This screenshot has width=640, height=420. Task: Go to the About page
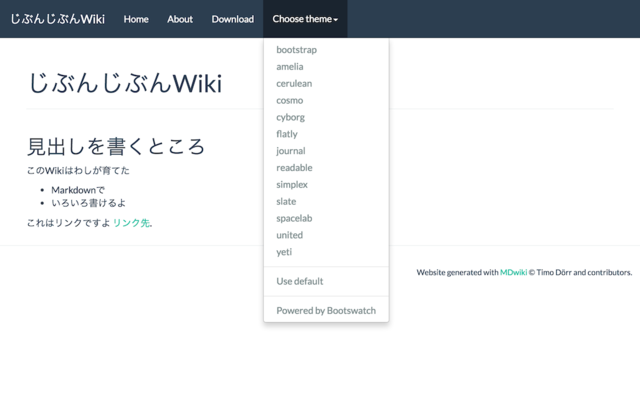[x=180, y=19]
